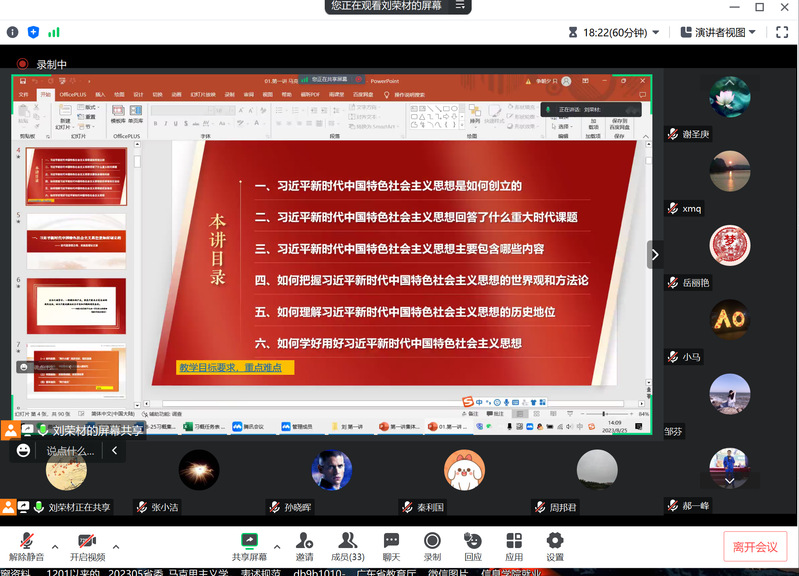Expand the video options arrow beside 开启视频

116,547
